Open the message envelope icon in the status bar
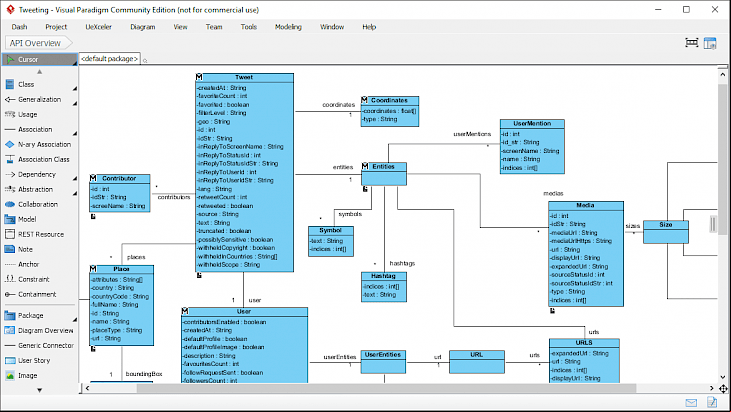 pyautogui.click(x=691, y=403)
